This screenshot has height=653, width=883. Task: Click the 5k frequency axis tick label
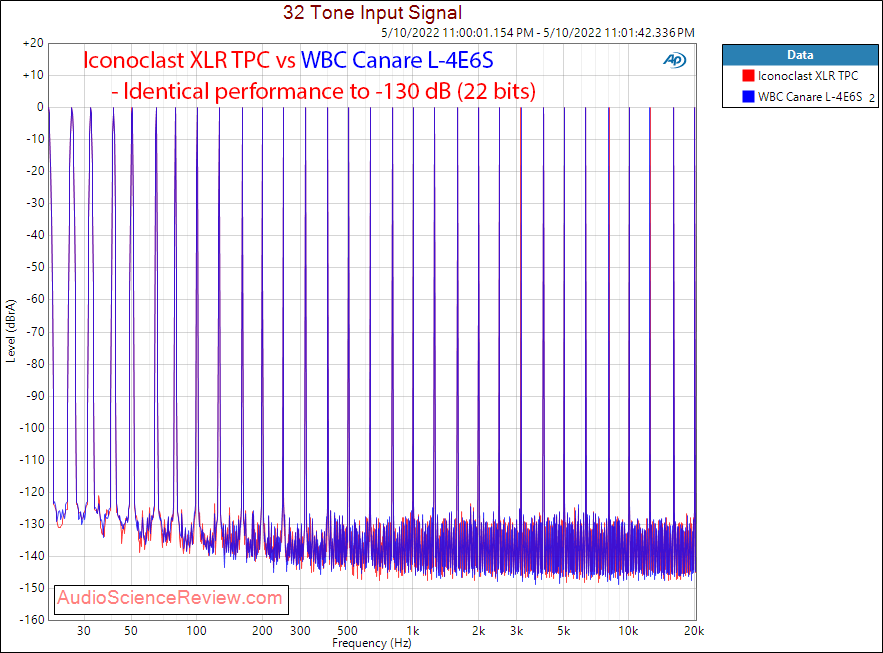564,631
